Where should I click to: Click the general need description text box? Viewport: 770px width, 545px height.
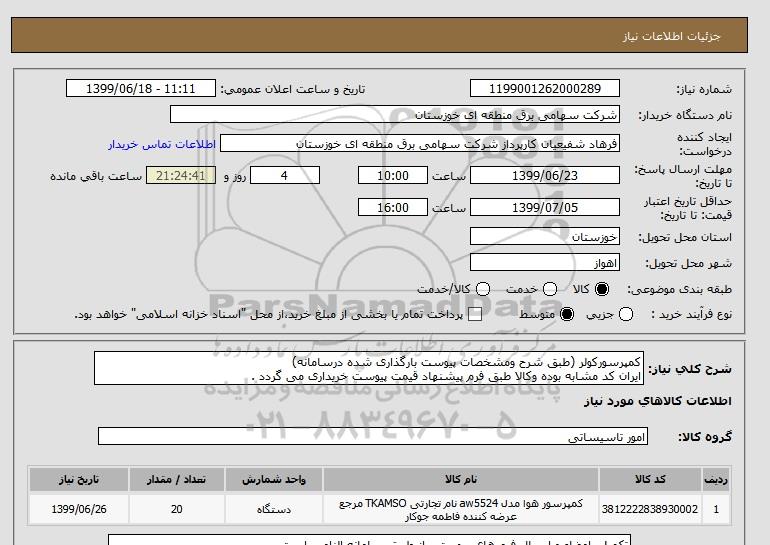[x=369, y=368]
